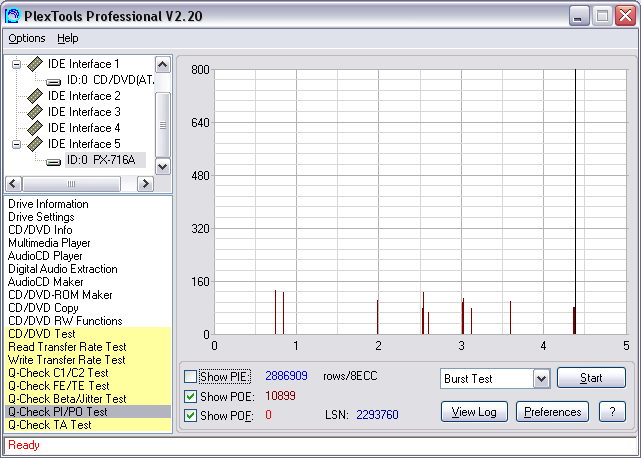The image size is (641, 458).
Task: Click the question mark help button
Action: click(612, 412)
